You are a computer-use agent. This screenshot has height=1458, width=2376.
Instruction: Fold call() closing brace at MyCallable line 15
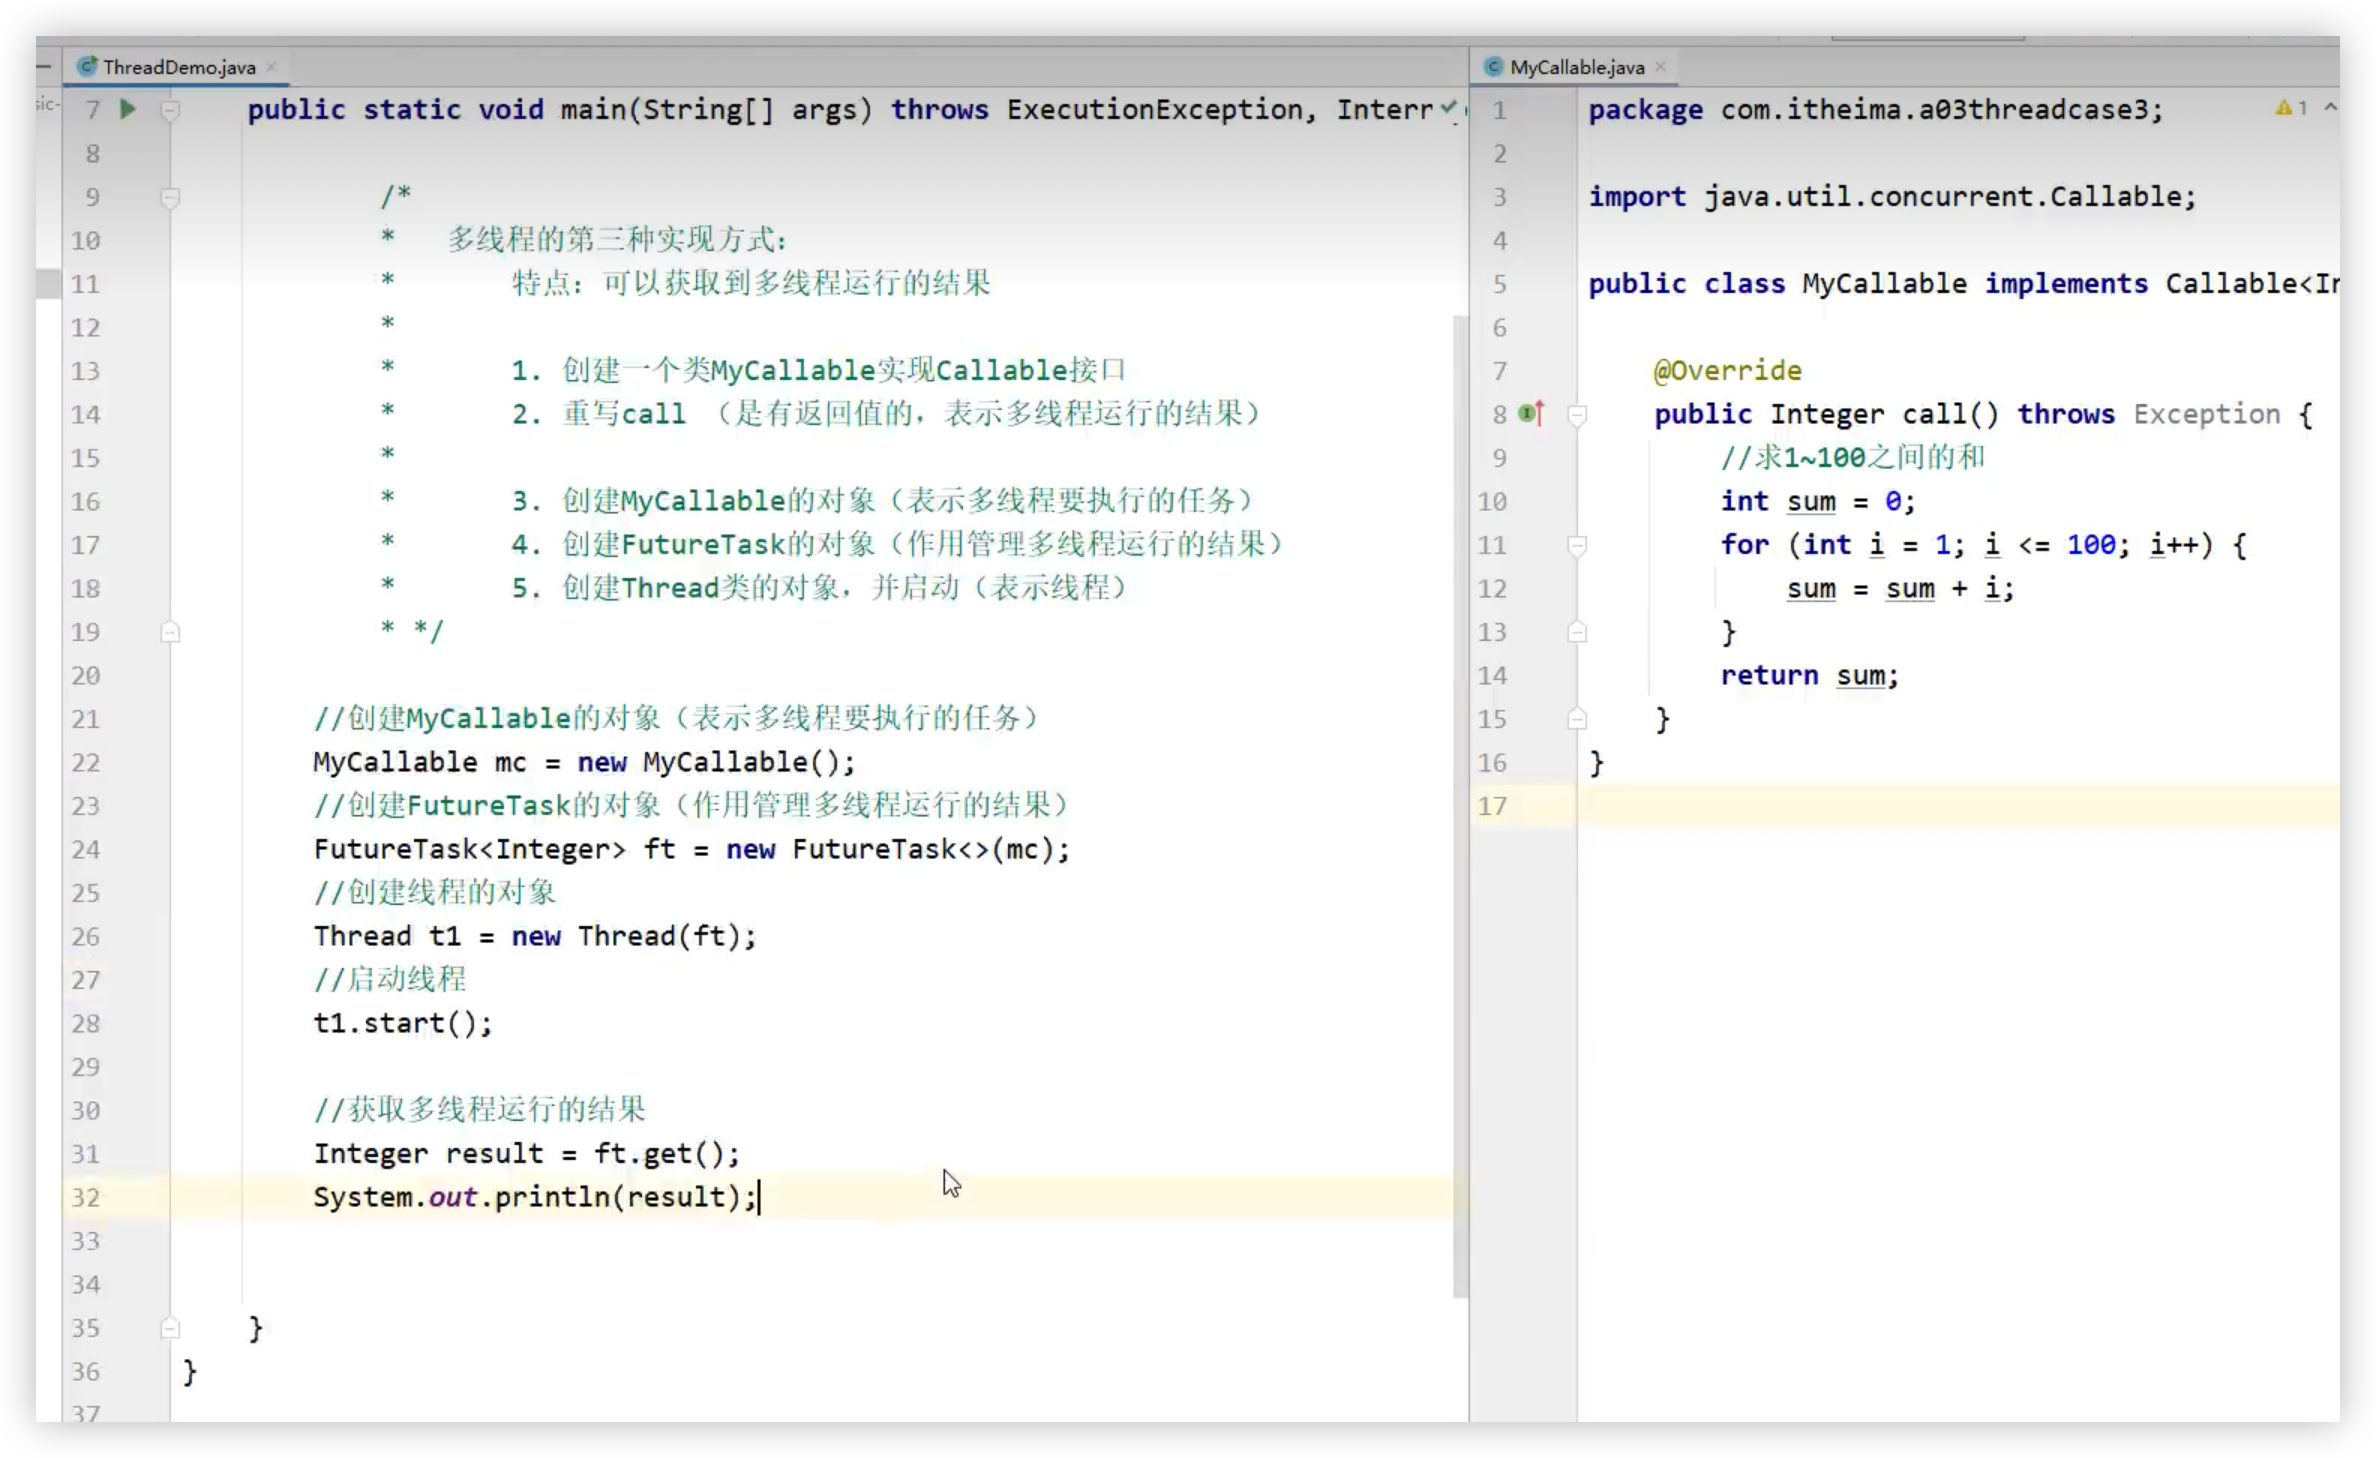pyautogui.click(x=1577, y=719)
